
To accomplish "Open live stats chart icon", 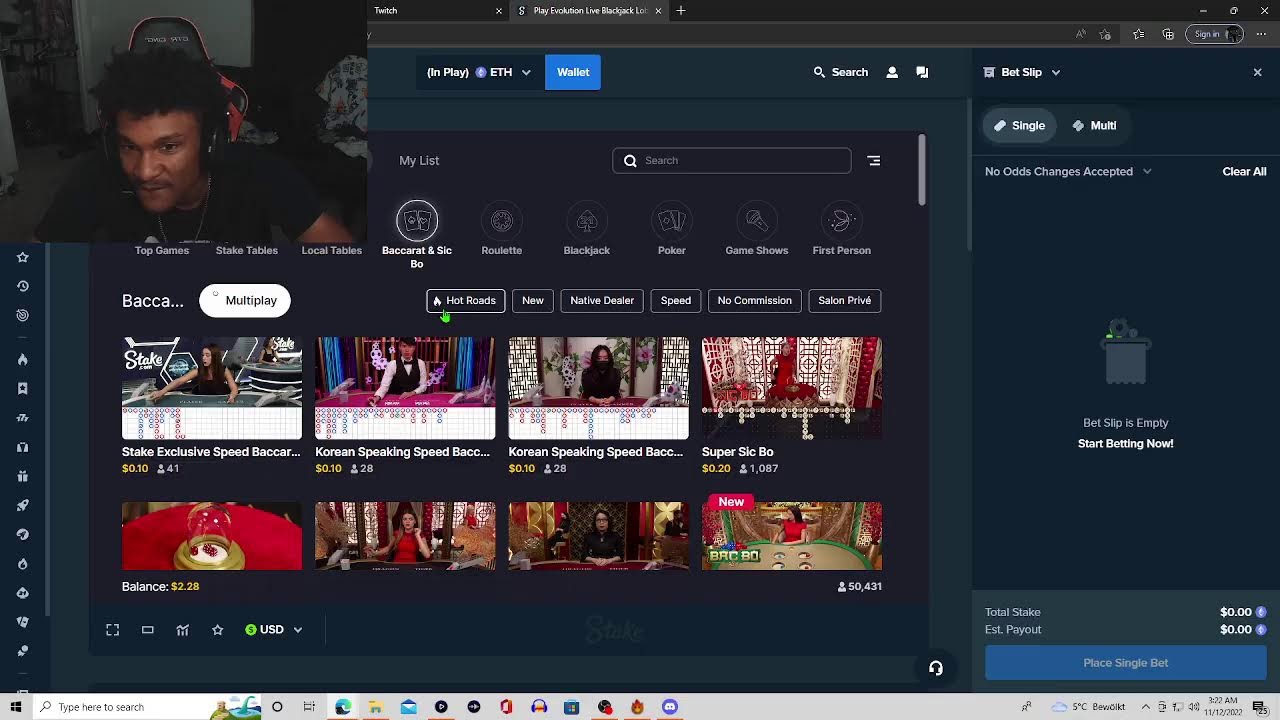I will pyautogui.click(x=183, y=630).
